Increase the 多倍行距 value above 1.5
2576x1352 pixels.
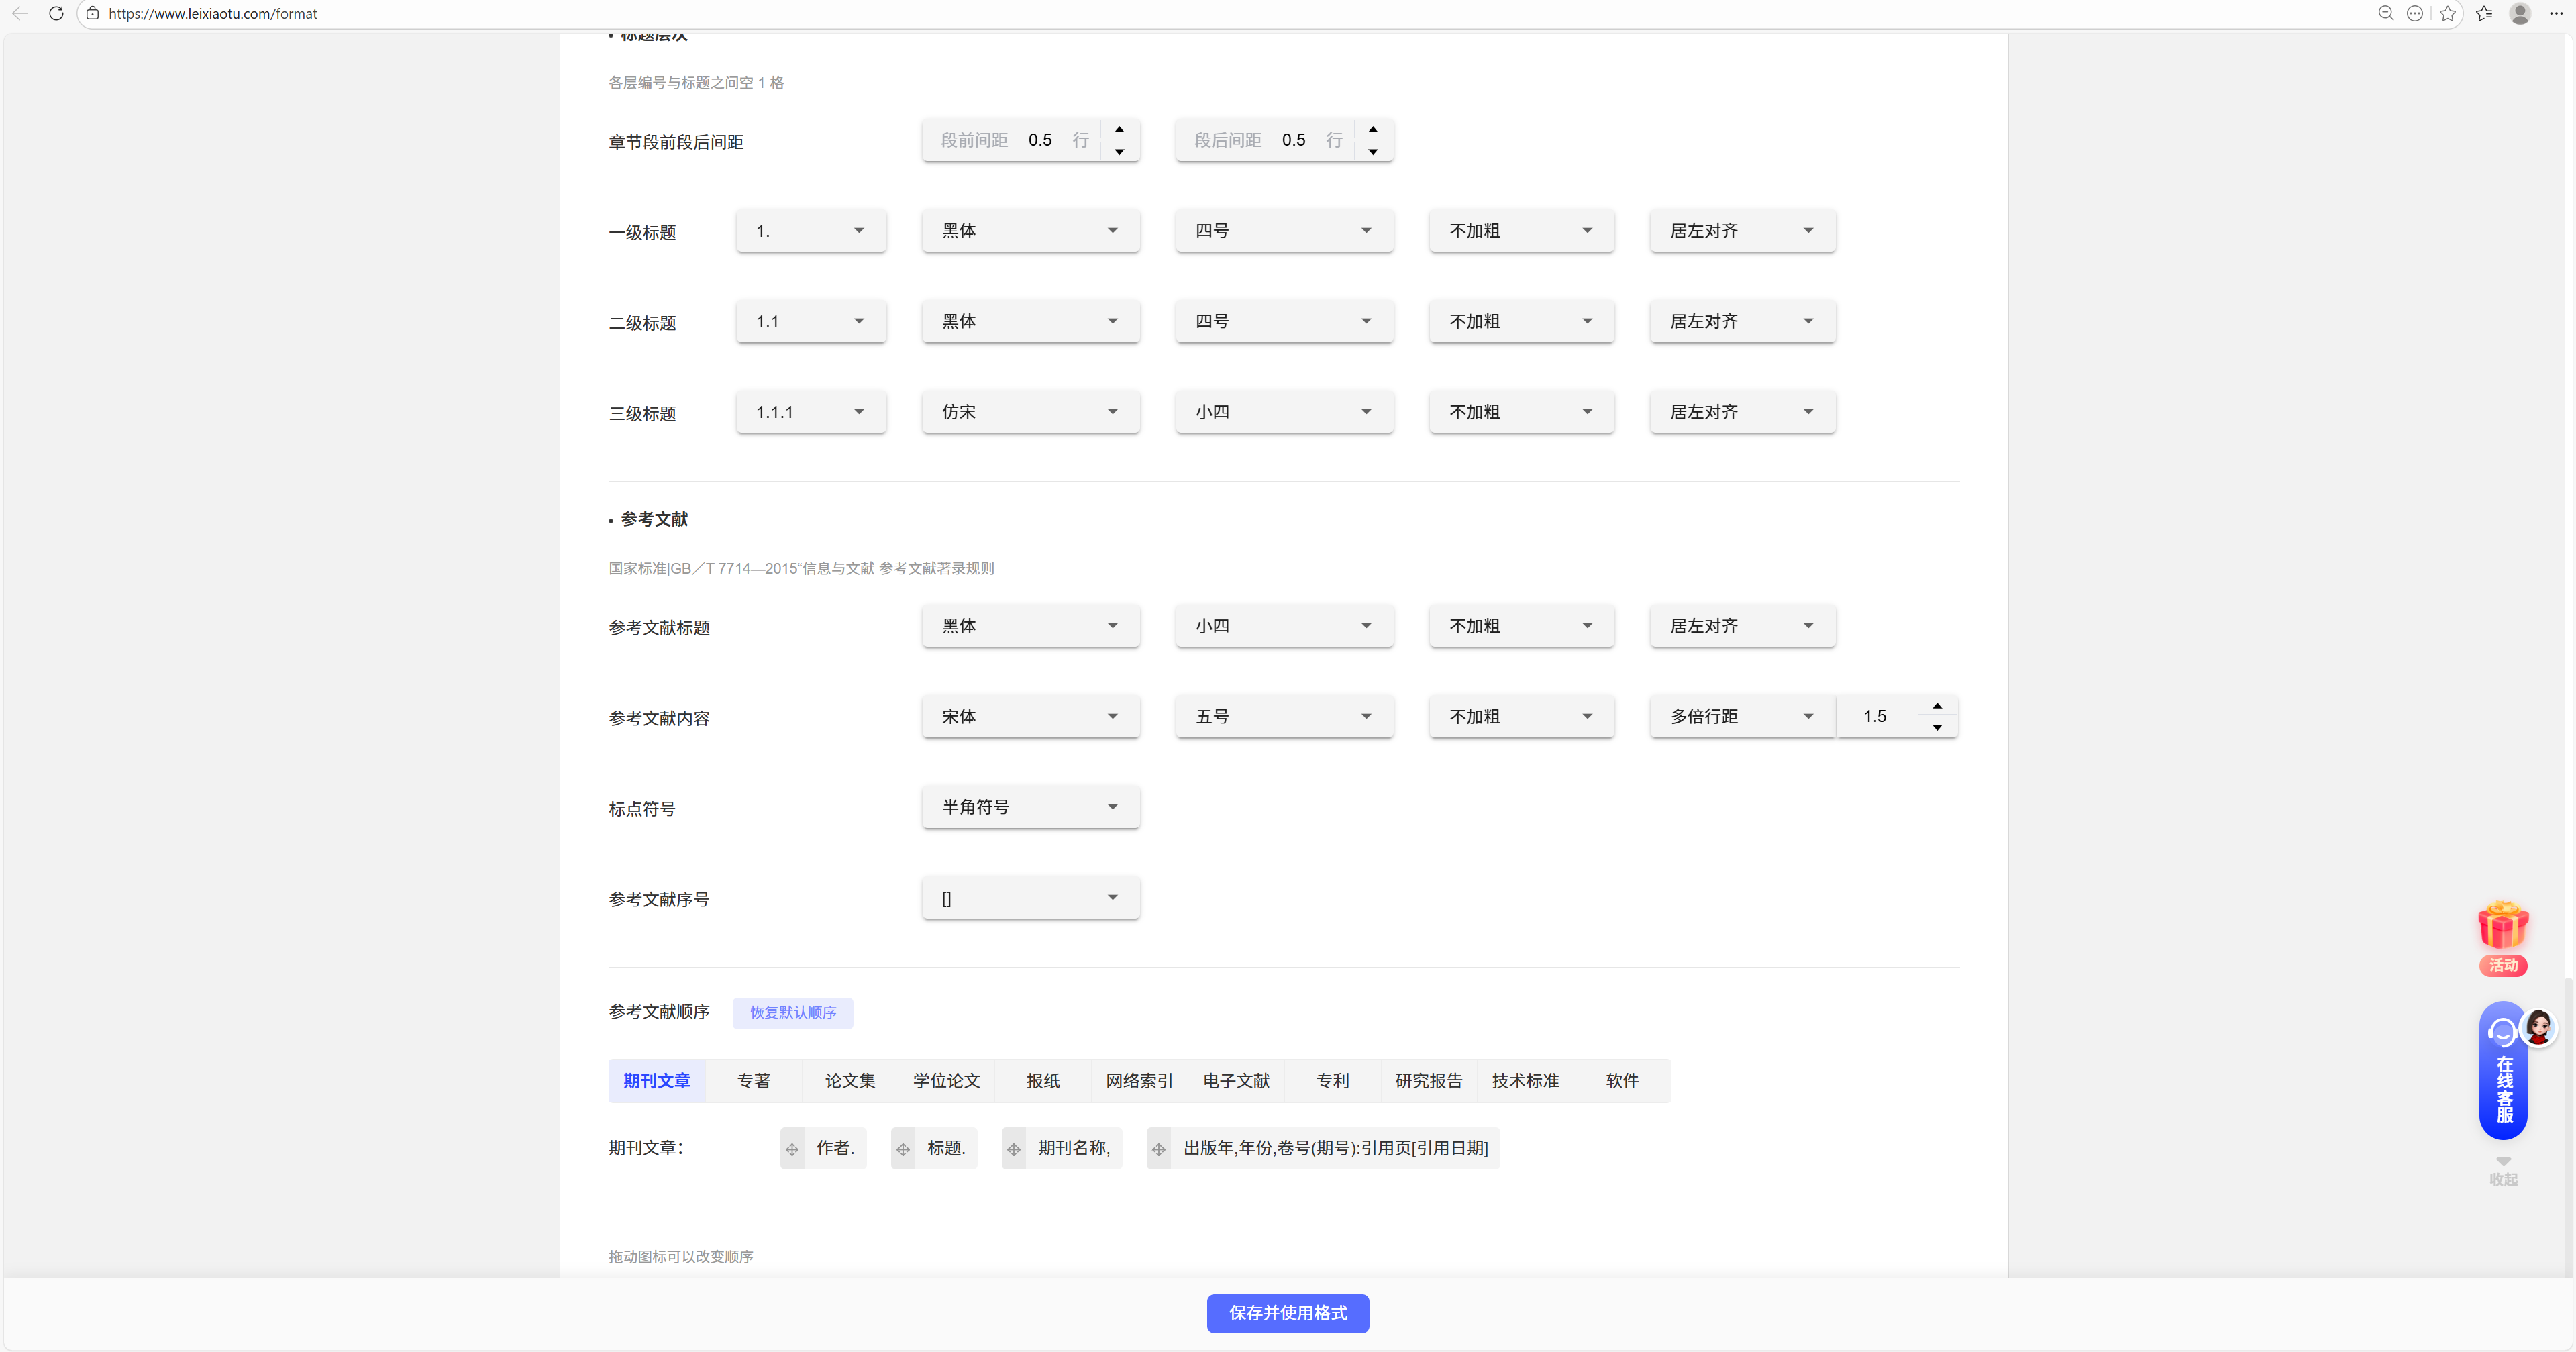1937,706
